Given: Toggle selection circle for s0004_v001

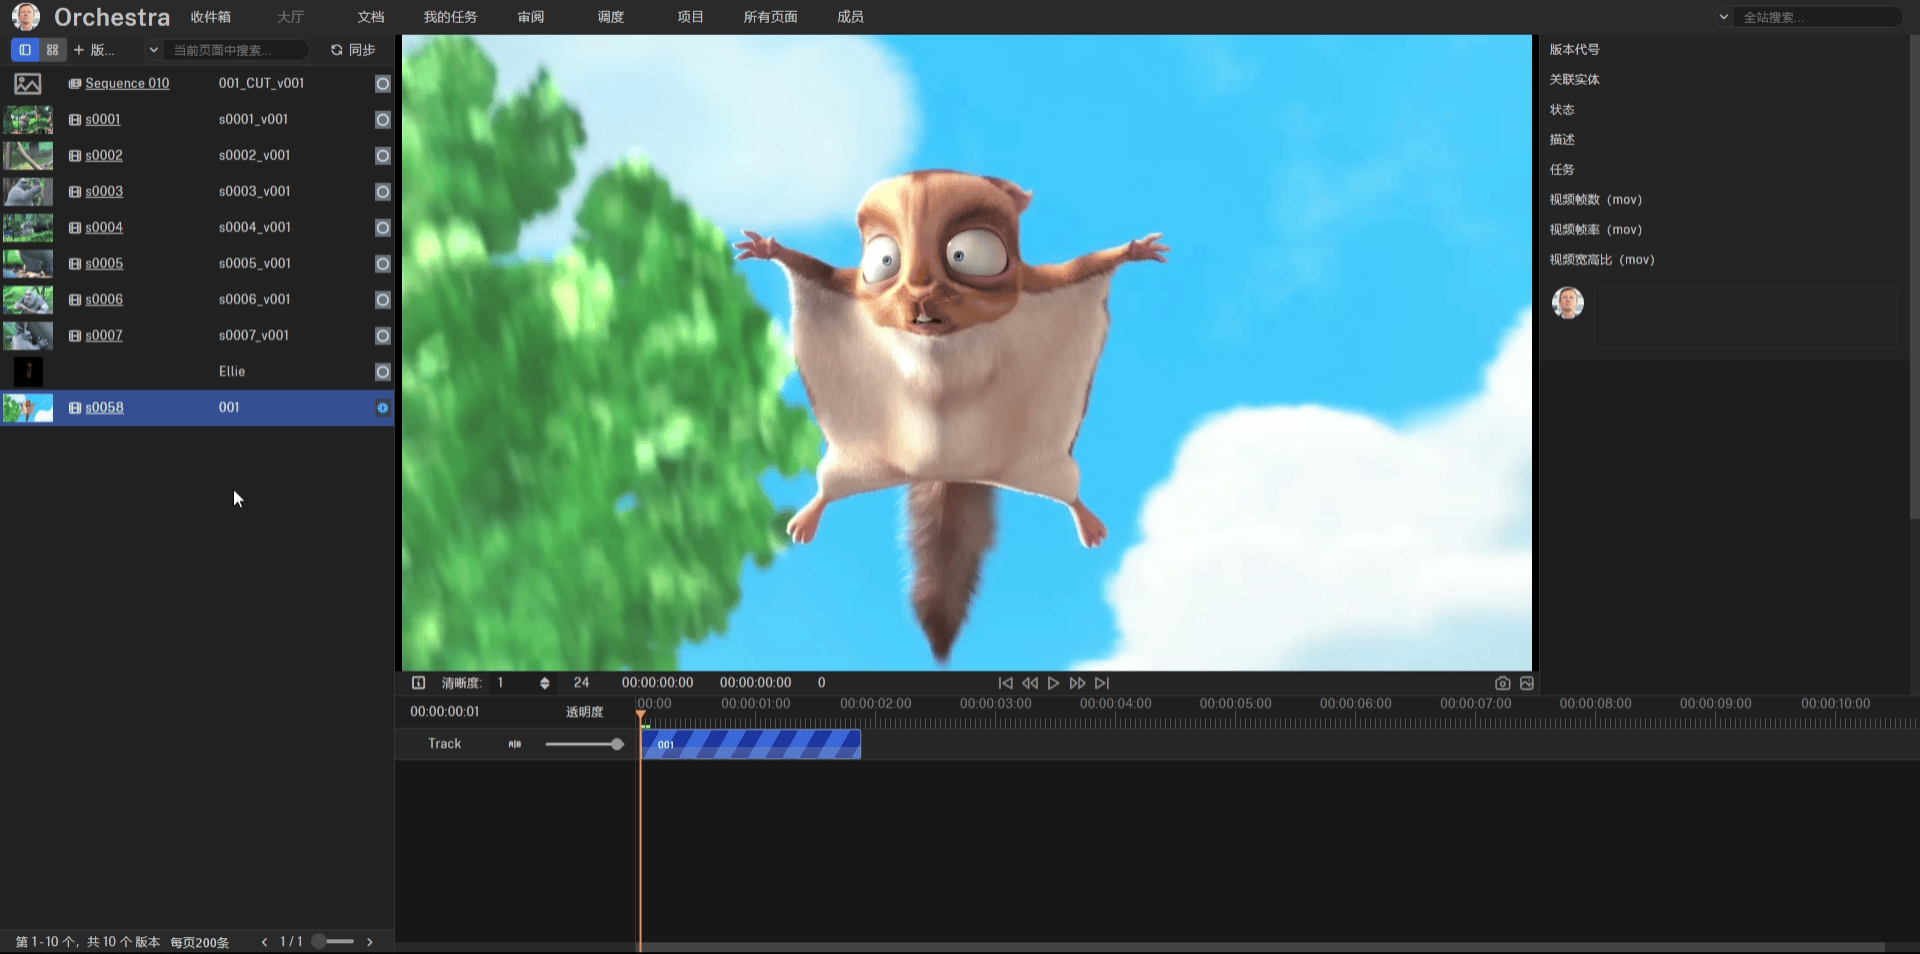Looking at the screenshot, I should coord(382,228).
